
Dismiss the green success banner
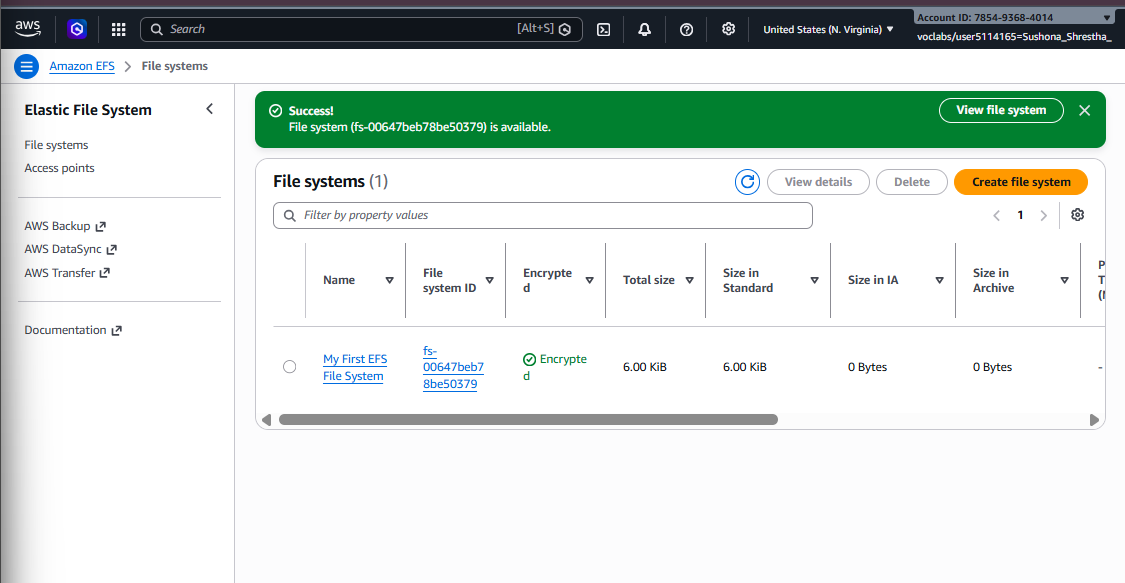tap(1084, 110)
